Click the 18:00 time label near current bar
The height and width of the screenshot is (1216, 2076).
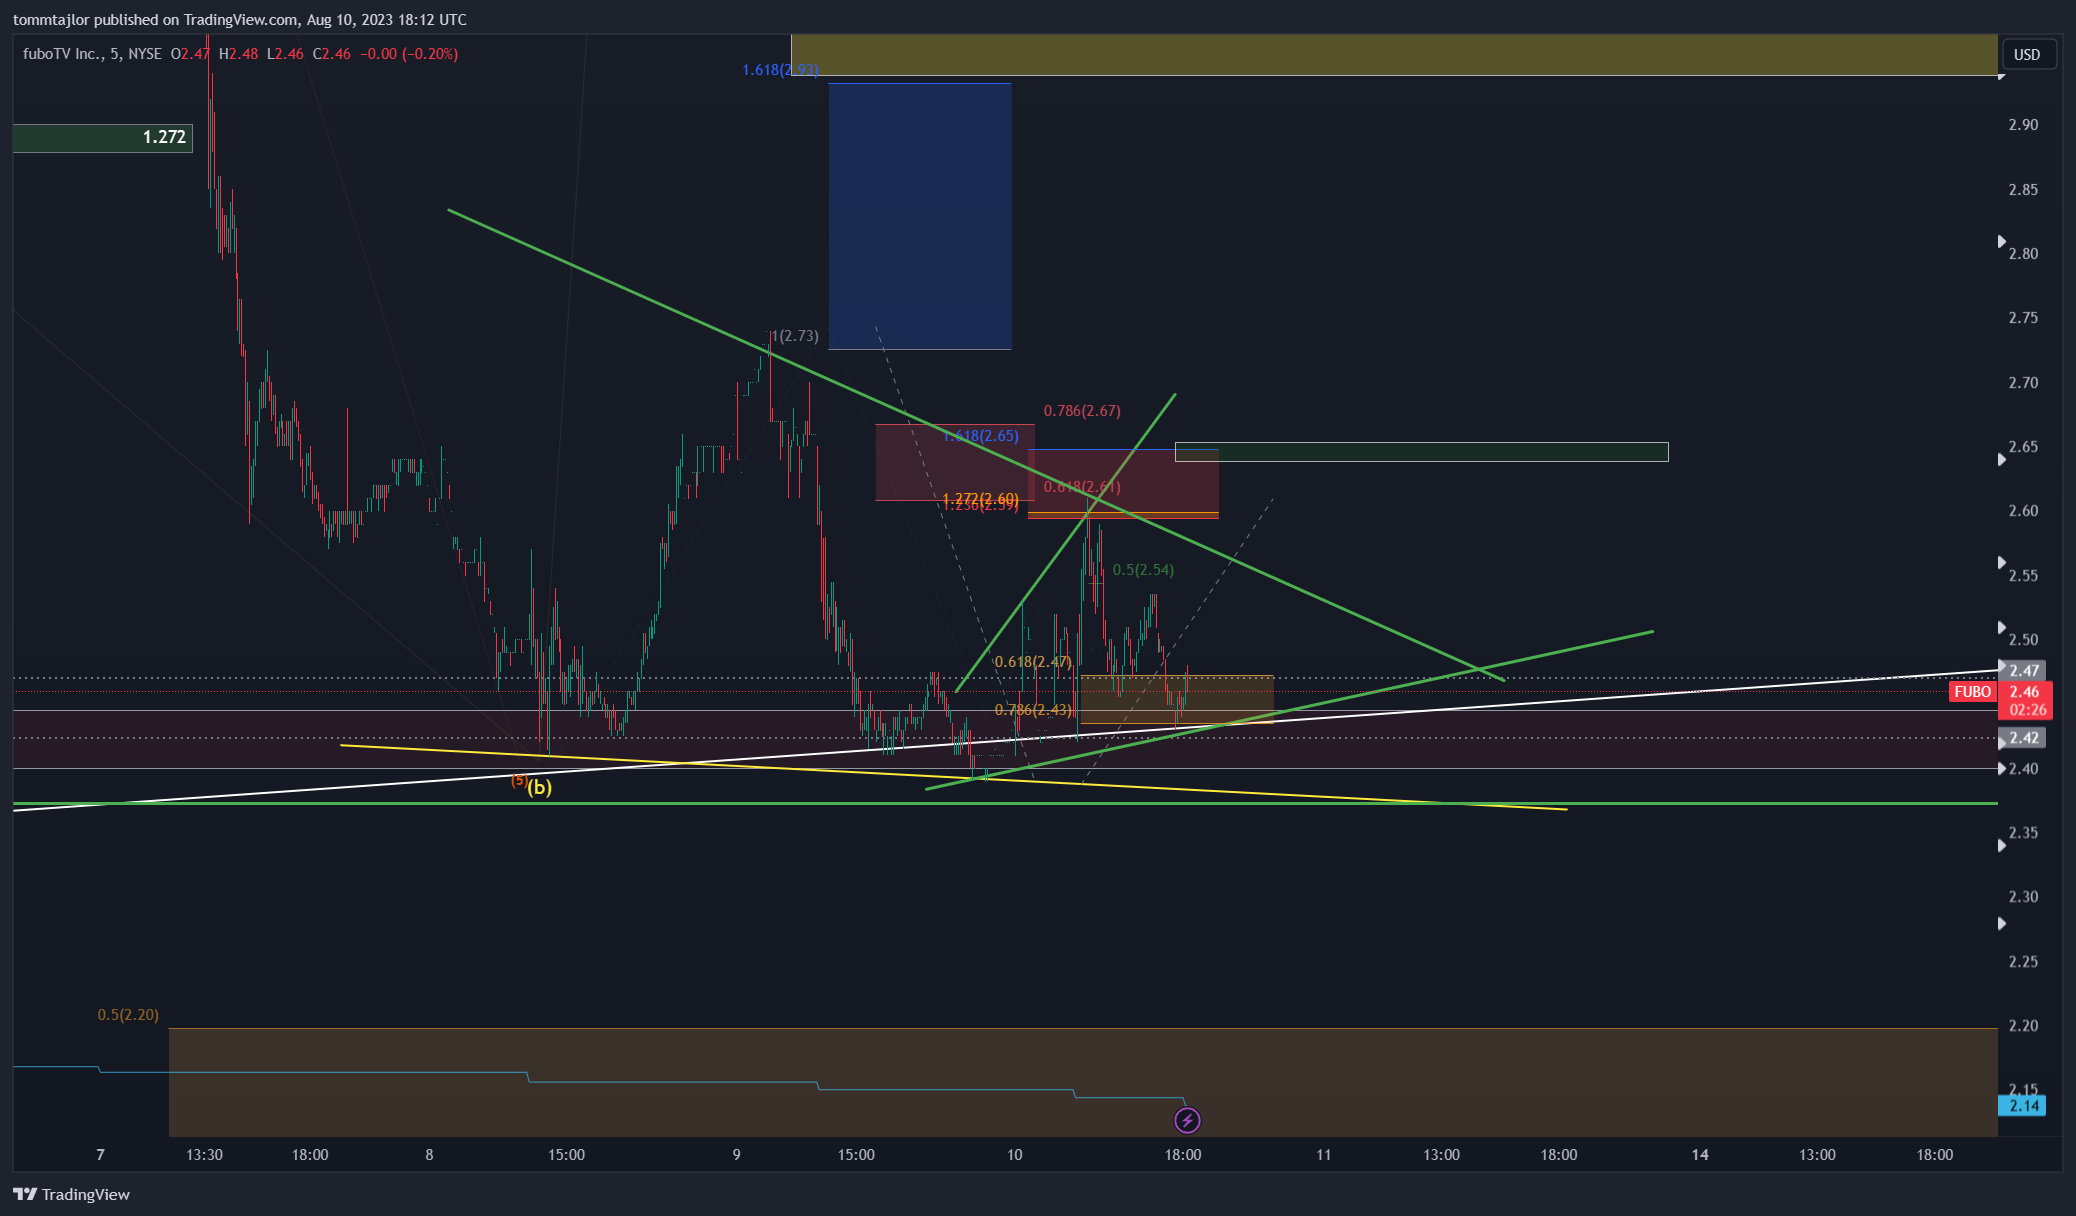pos(1183,1155)
